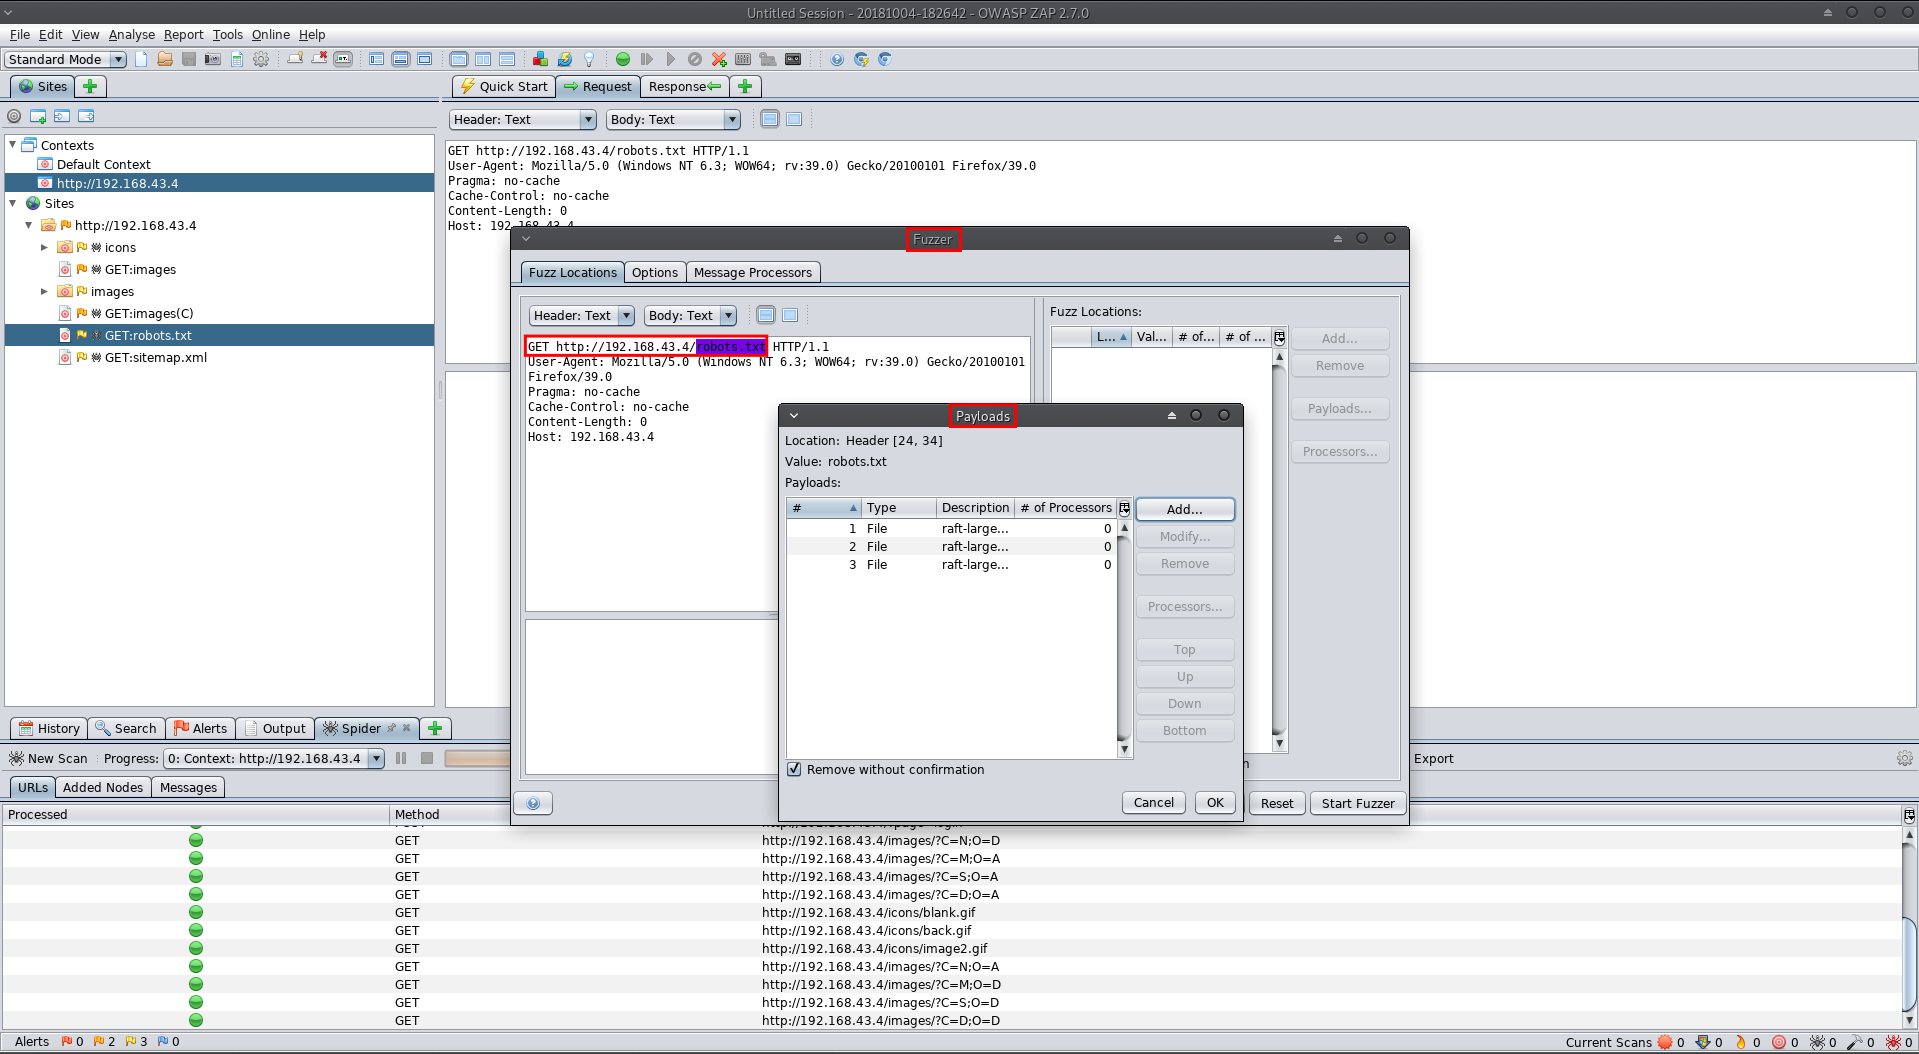This screenshot has width=1919, height=1054.
Task: Click the Open Session folder icon
Action: pyautogui.click(x=165, y=59)
